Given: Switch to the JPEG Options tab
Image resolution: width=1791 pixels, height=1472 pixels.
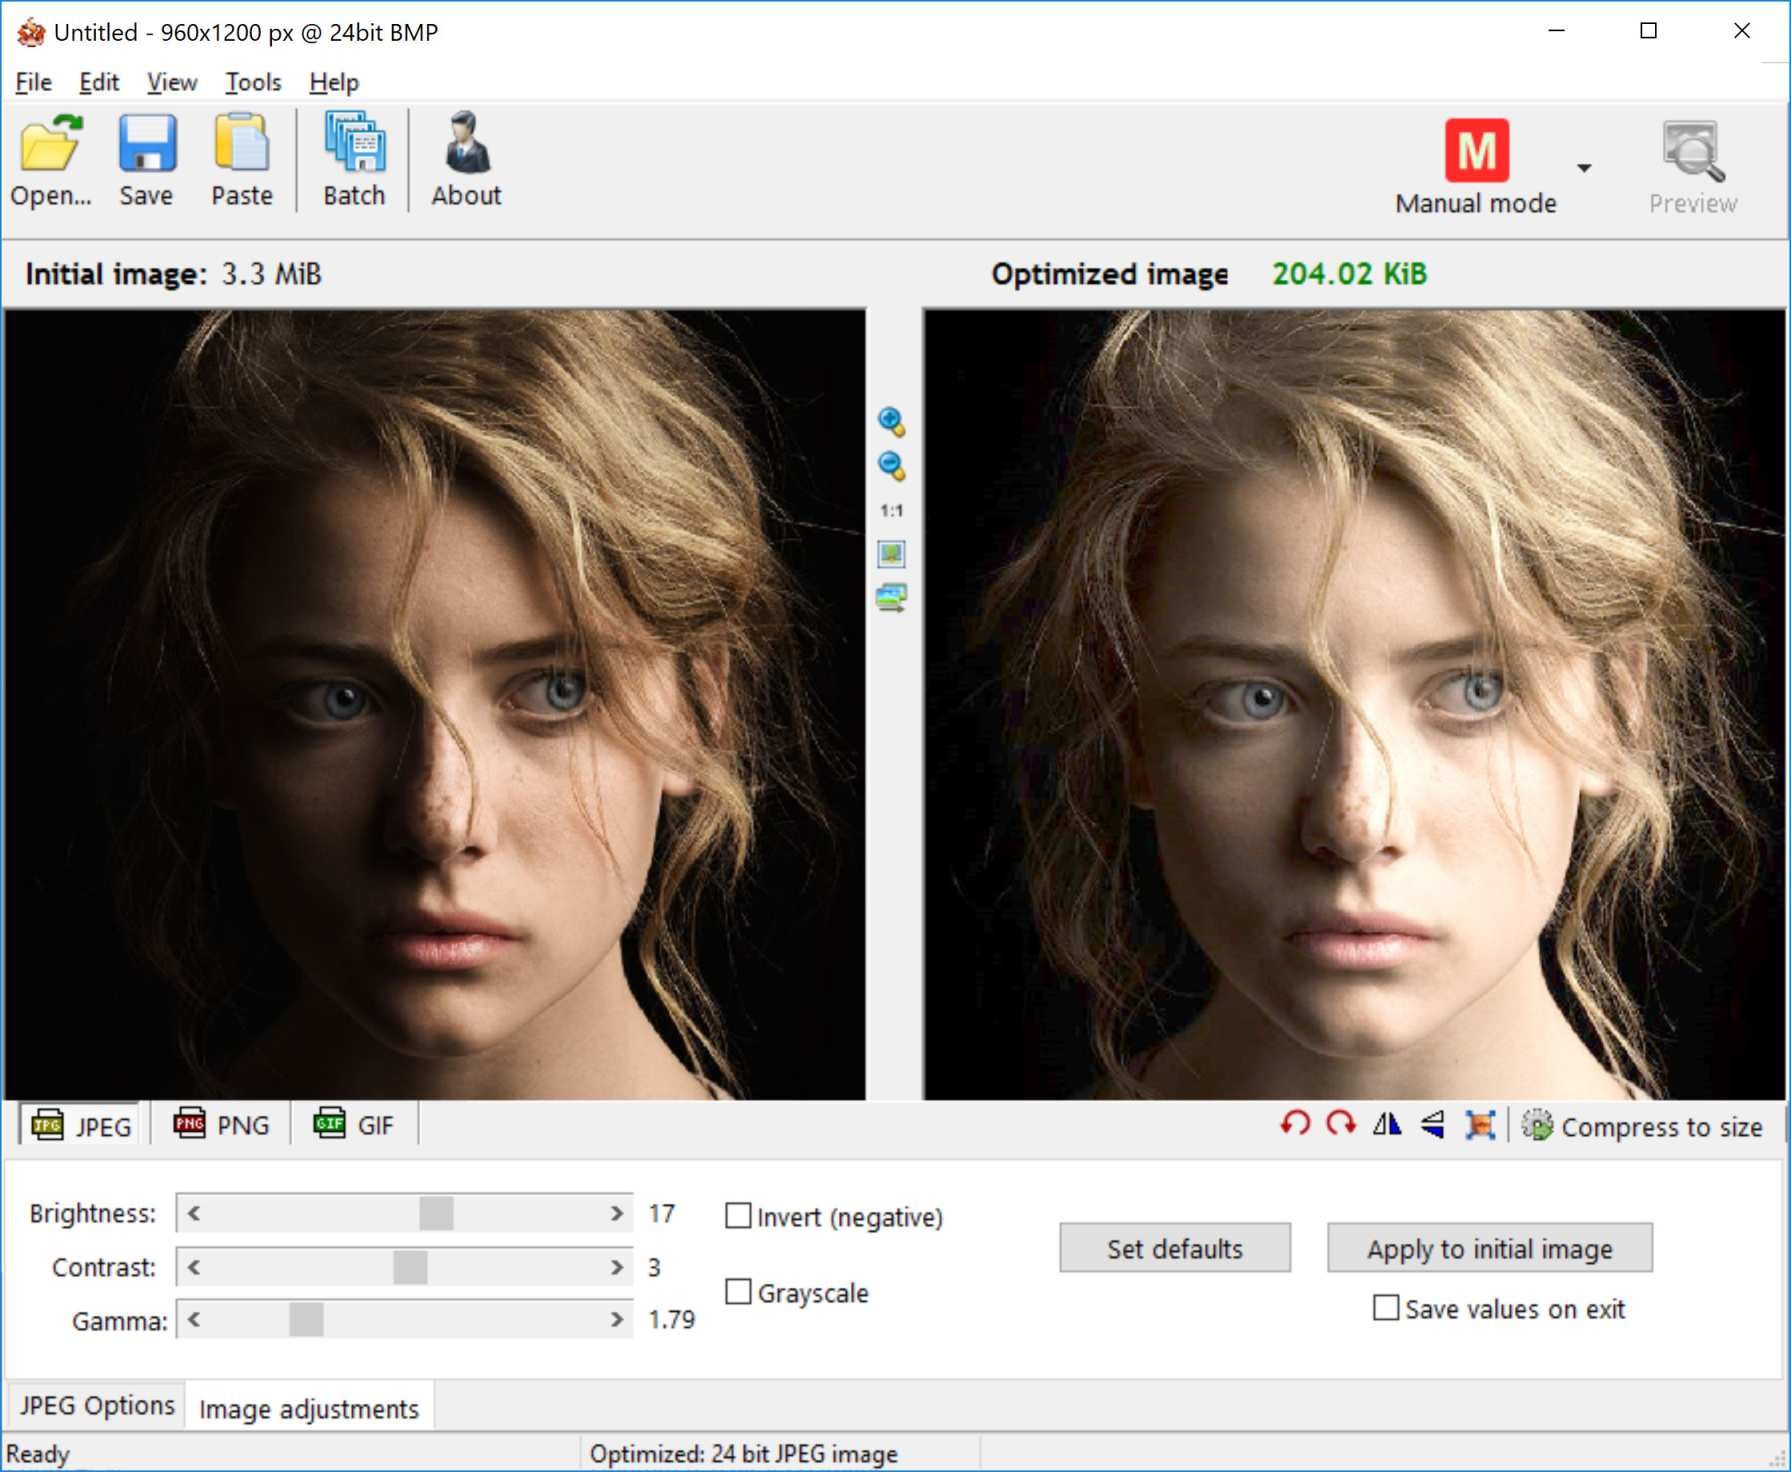Looking at the screenshot, I should click(97, 1406).
